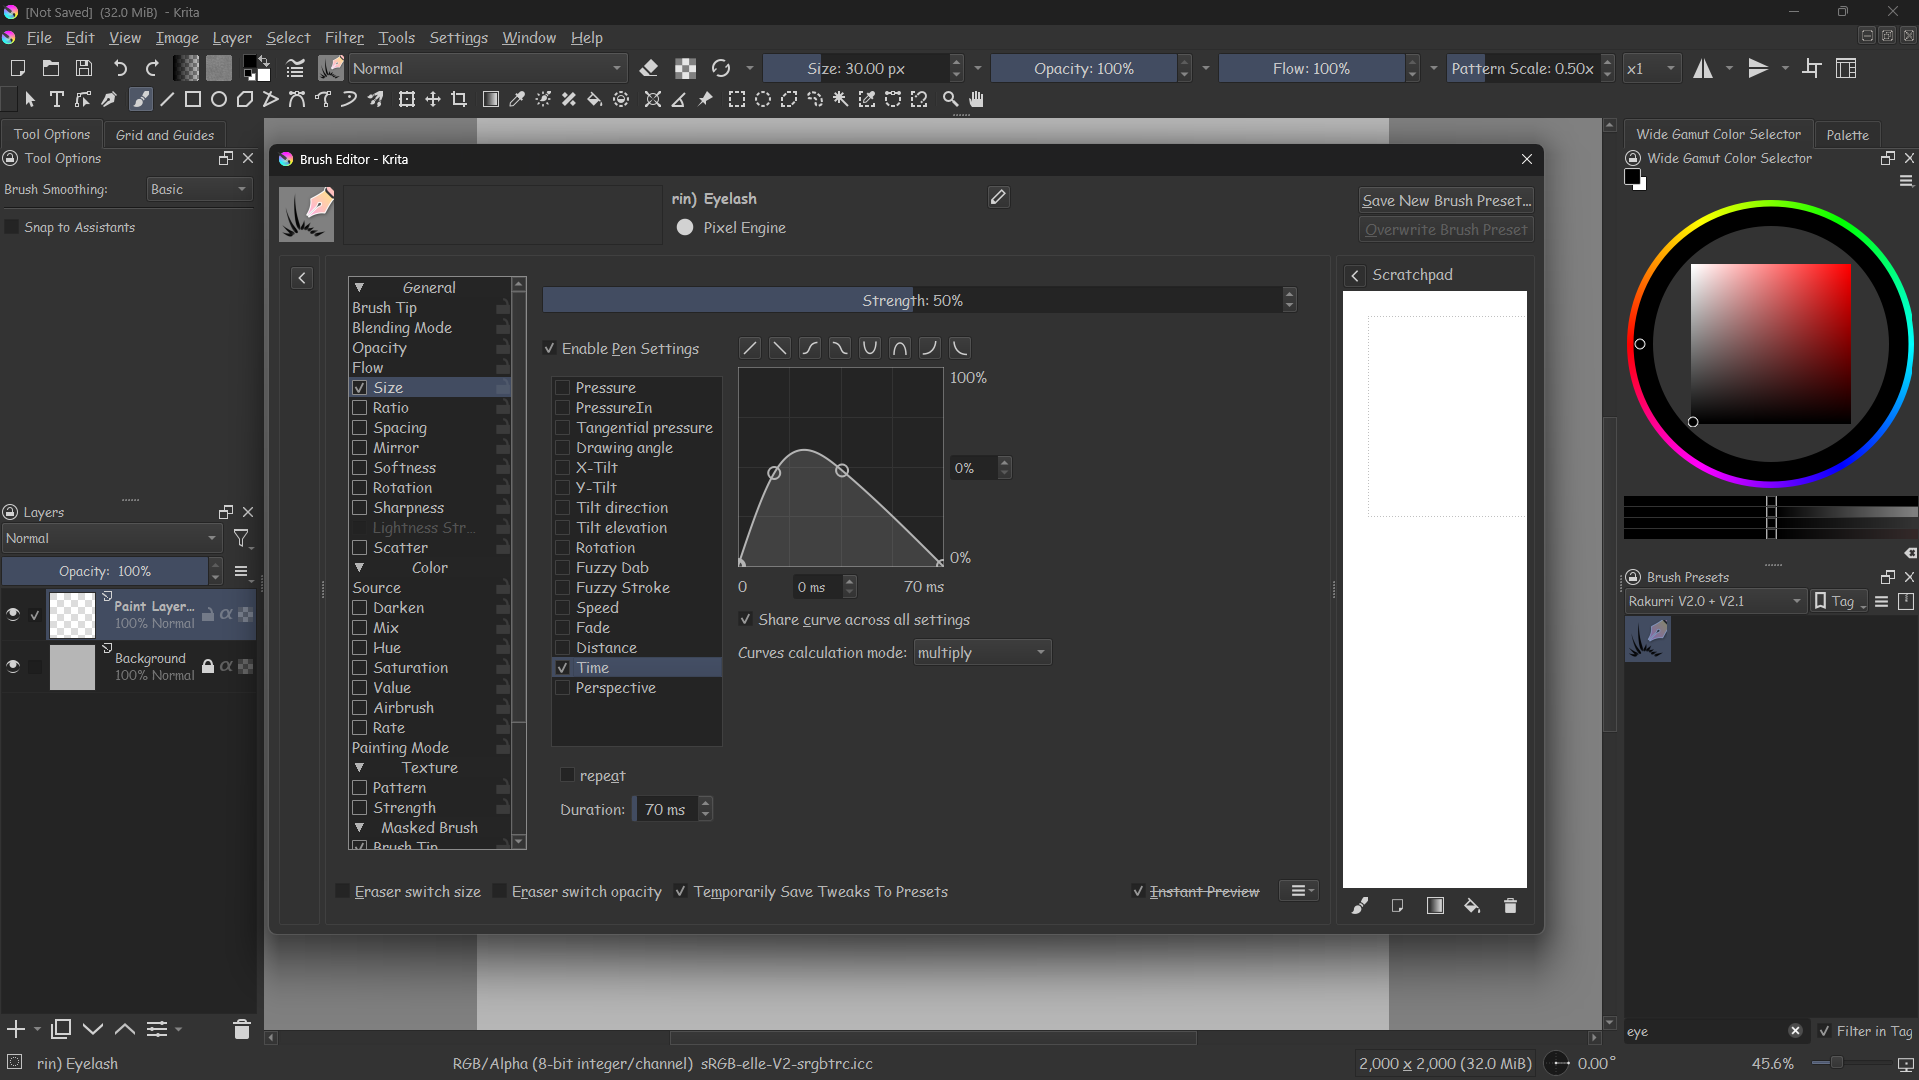This screenshot has width=1919, height=1080.
Task: Open Curves calculation mode dropdown
Action: click(x=982, y=653)
